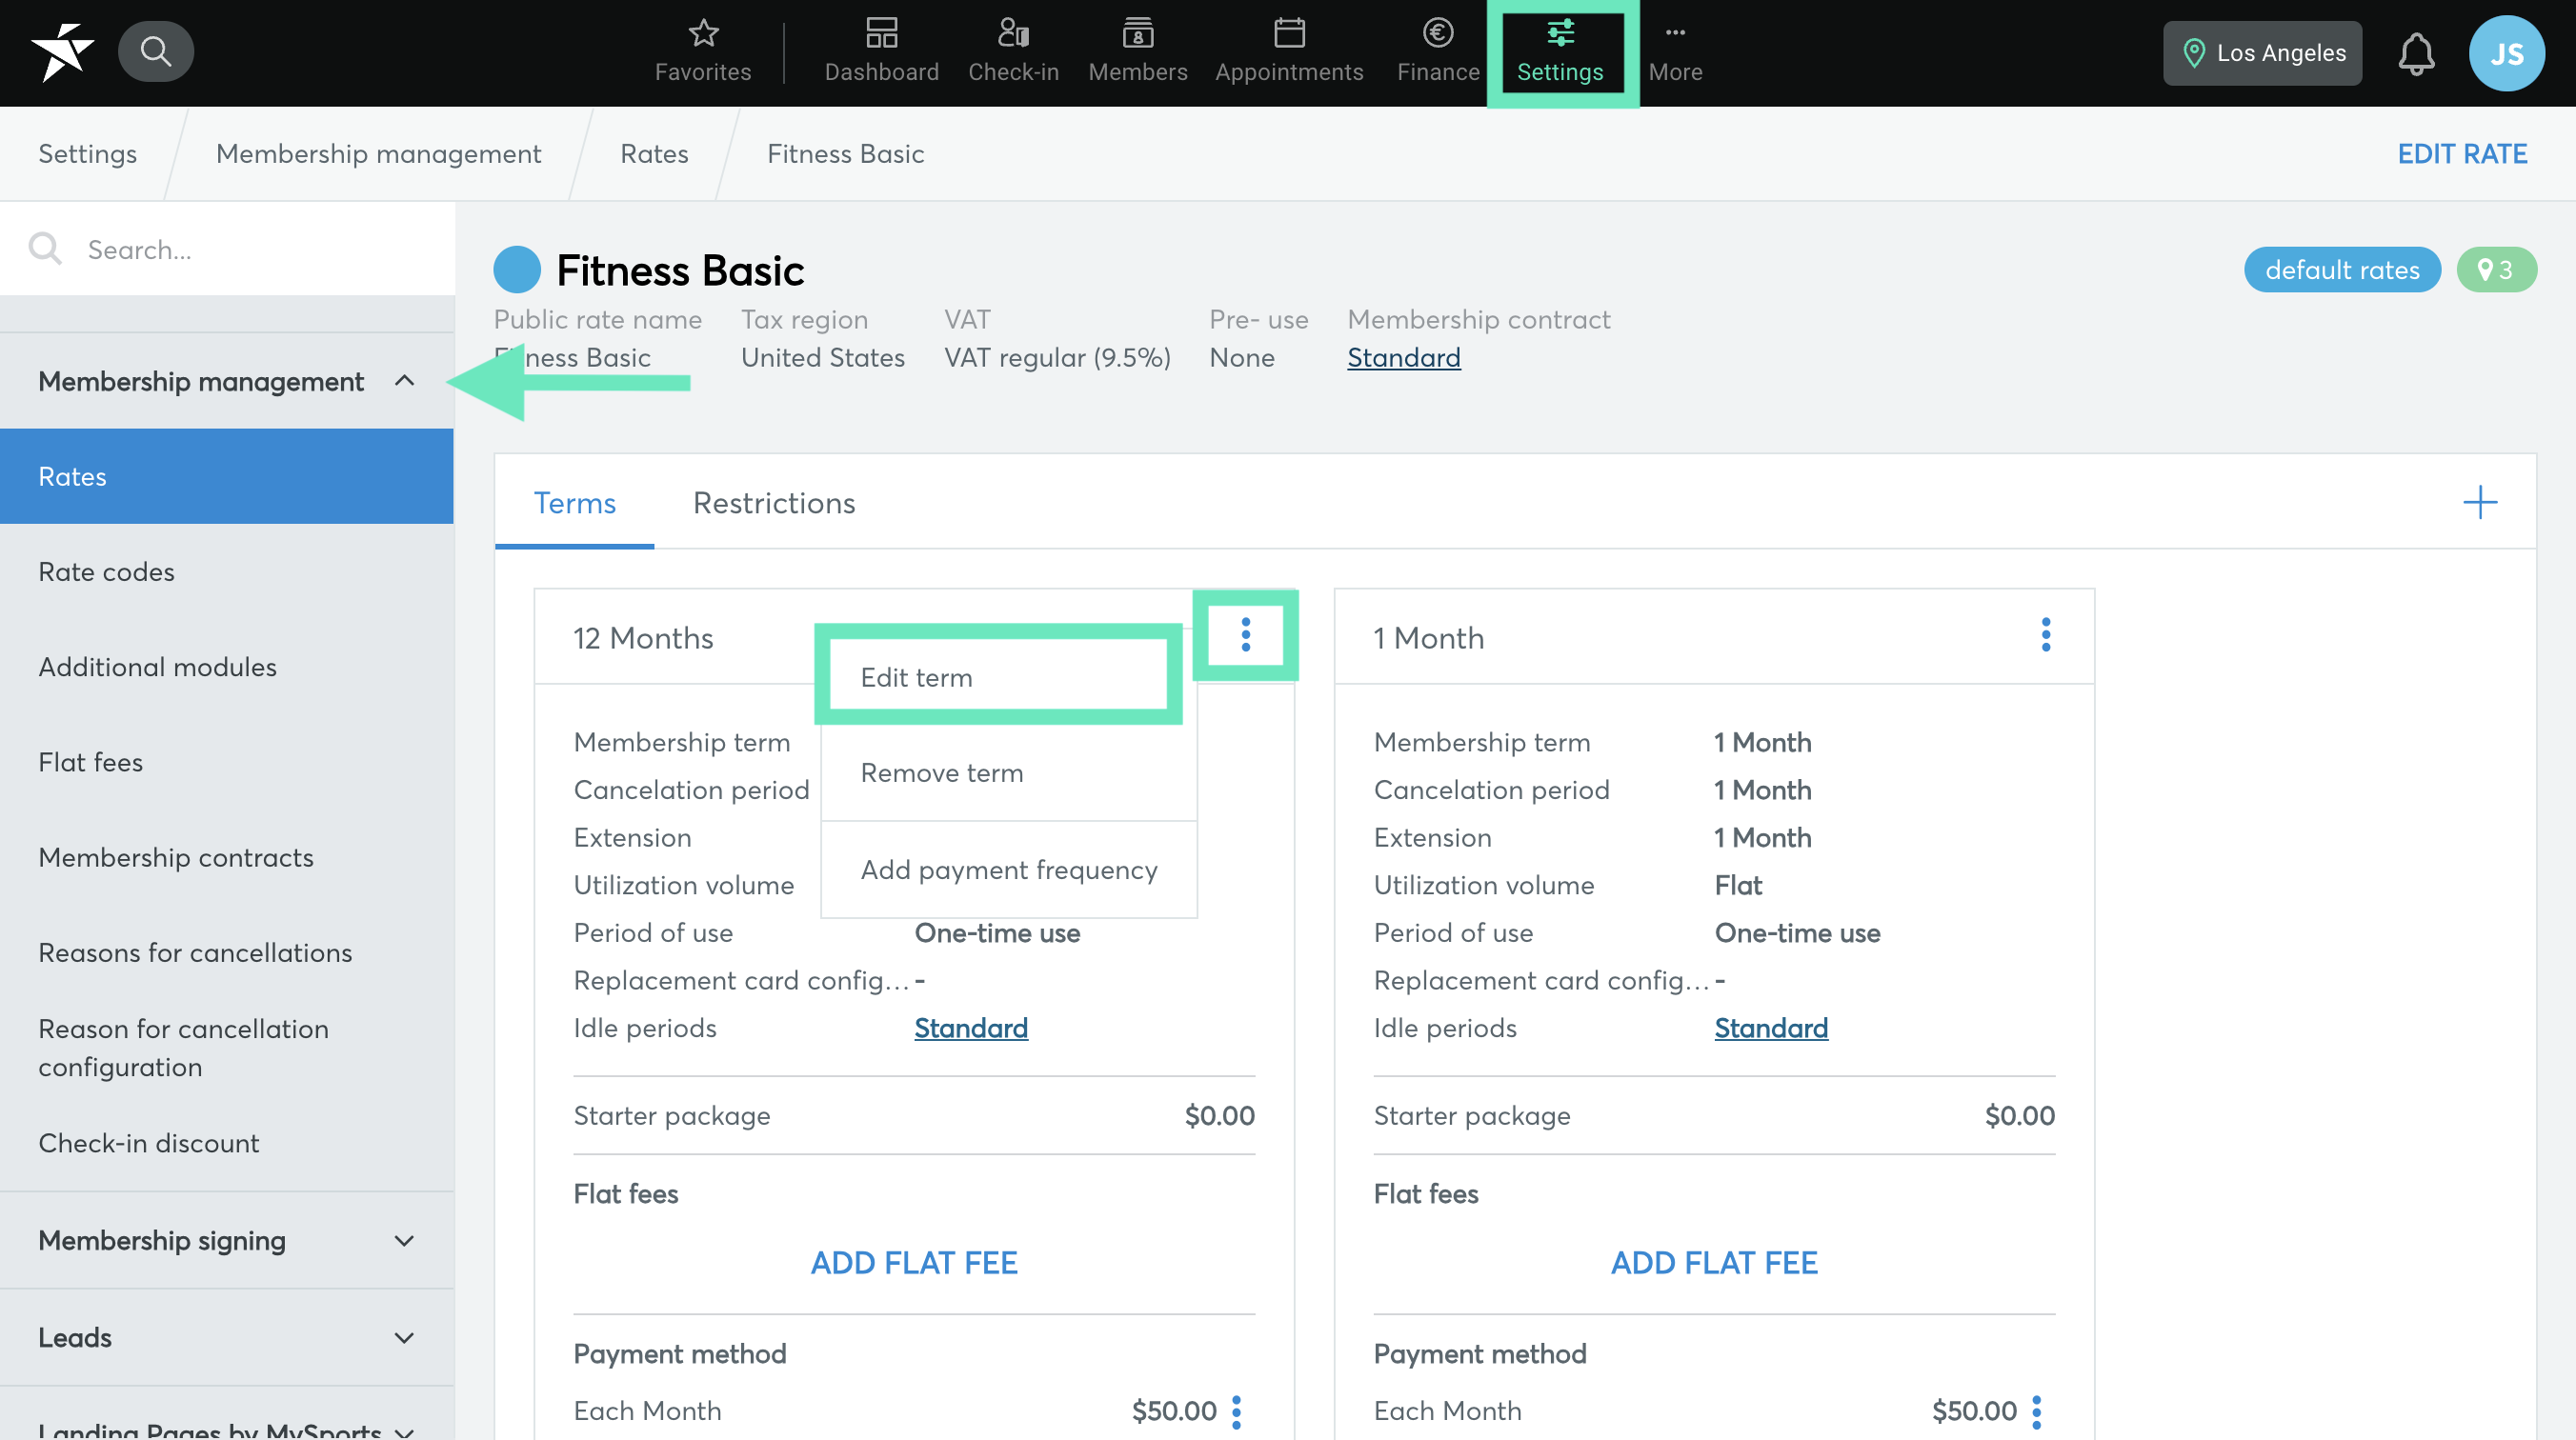Click ADD FLAT FEE in 1 Month card
2576x1440 pixels.
pyautogui.click(x=1713, y=1262)
